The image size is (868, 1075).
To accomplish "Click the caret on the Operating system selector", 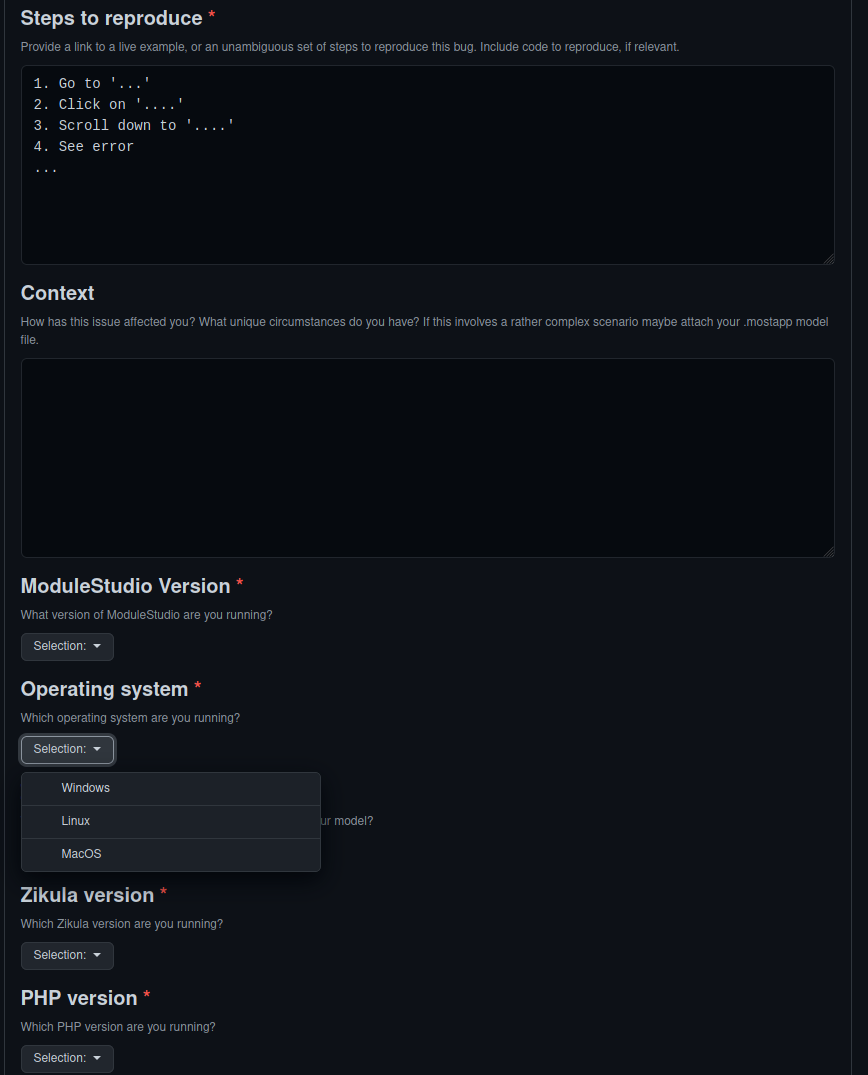I will click(x=96, y=749).
